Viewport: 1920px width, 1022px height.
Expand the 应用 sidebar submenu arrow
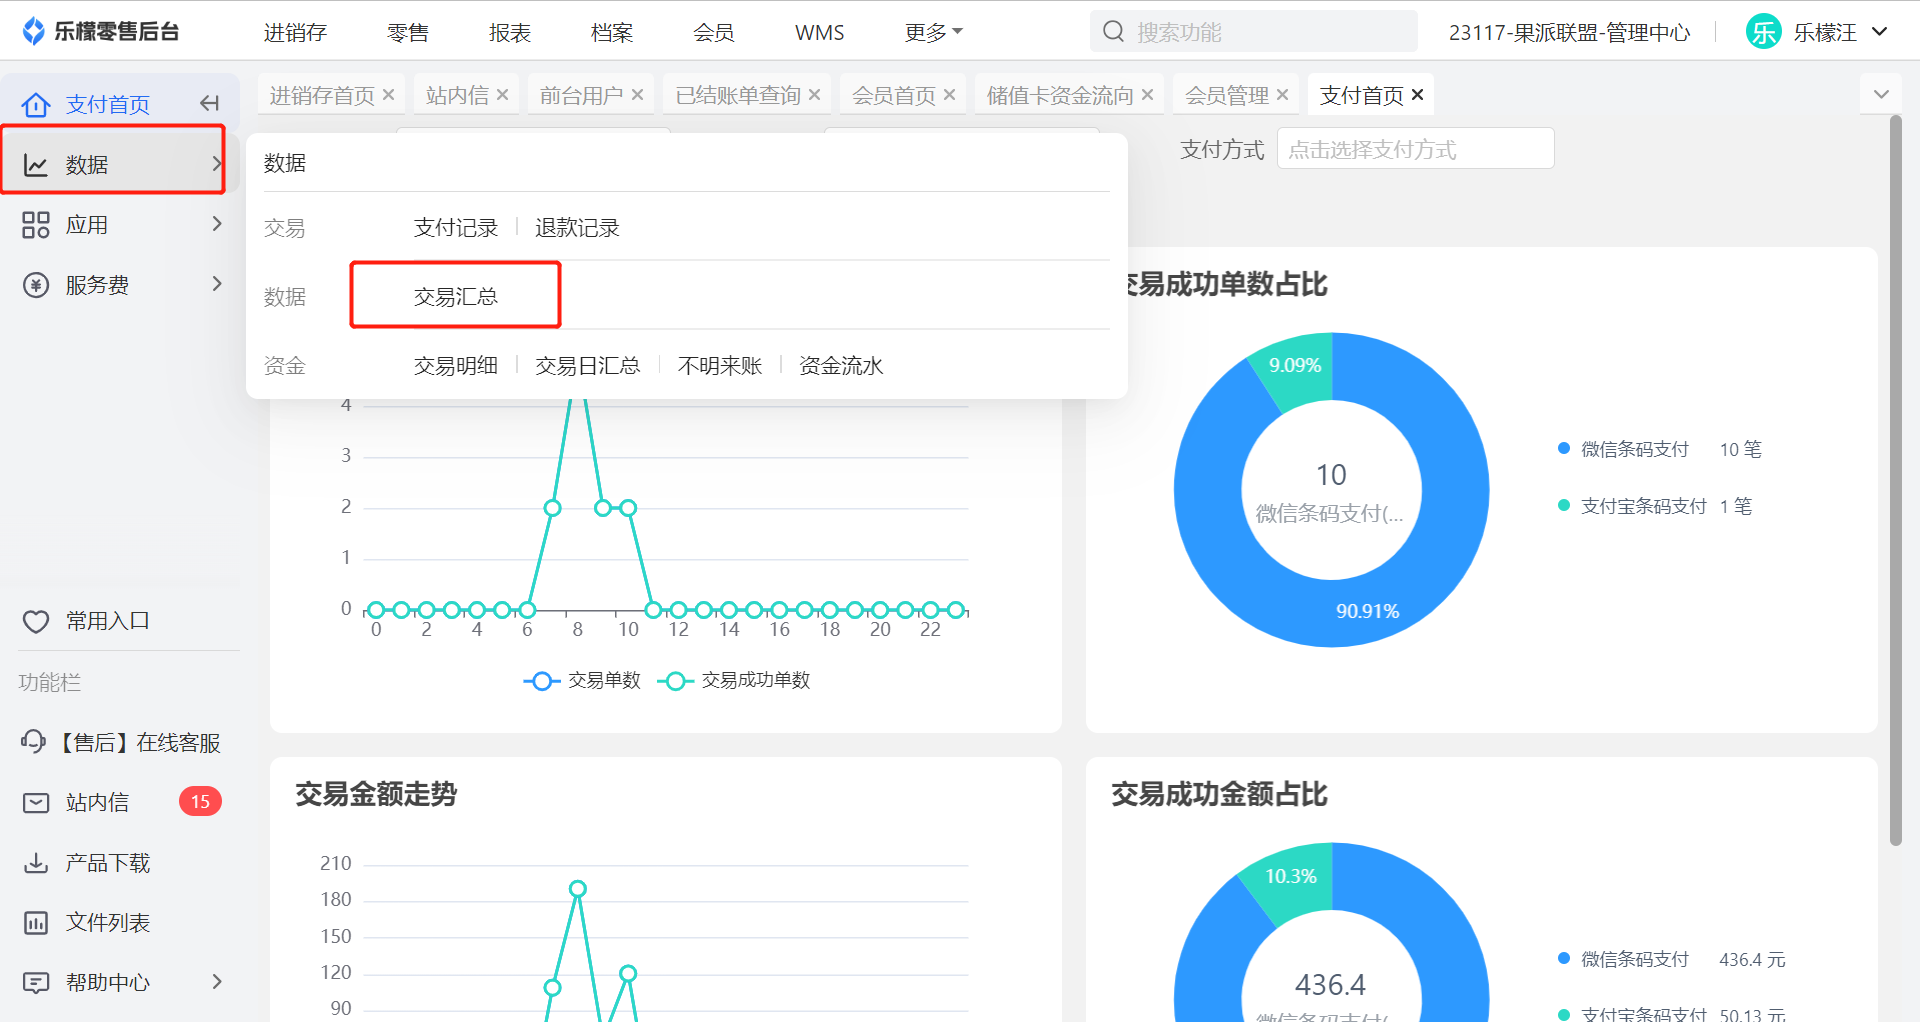click(216, 224)
